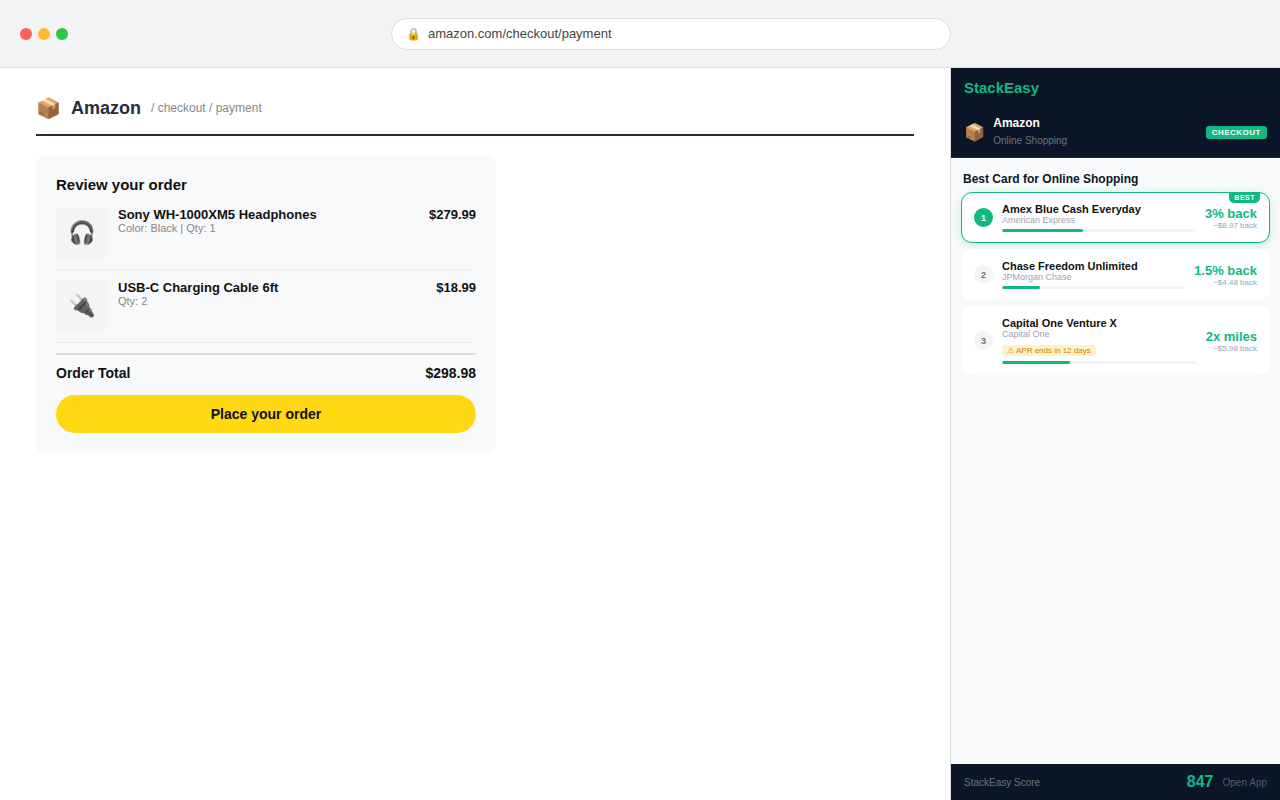Click the StackEasy Score value 847
Image resolution: width=1280 pixels, height=800 pixels.
pos(1200,782)
